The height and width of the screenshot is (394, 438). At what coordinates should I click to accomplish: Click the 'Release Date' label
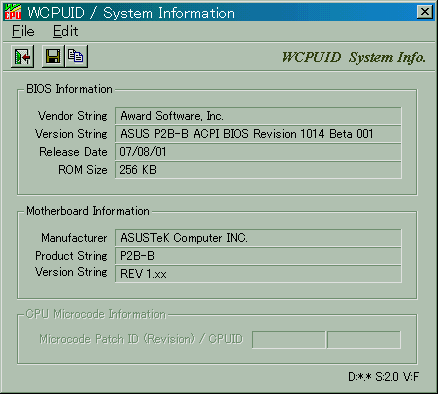click(73, 152)
